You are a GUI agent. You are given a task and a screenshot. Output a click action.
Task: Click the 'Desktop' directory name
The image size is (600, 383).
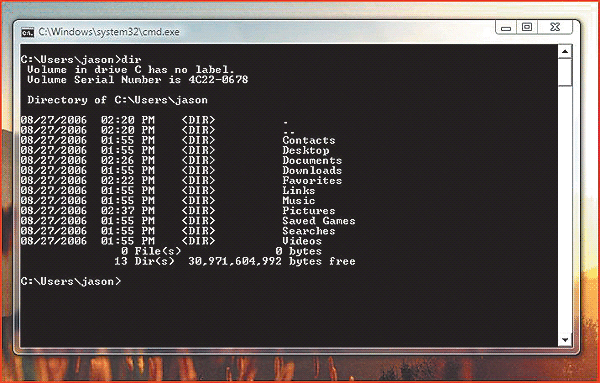tap(306, 150)
